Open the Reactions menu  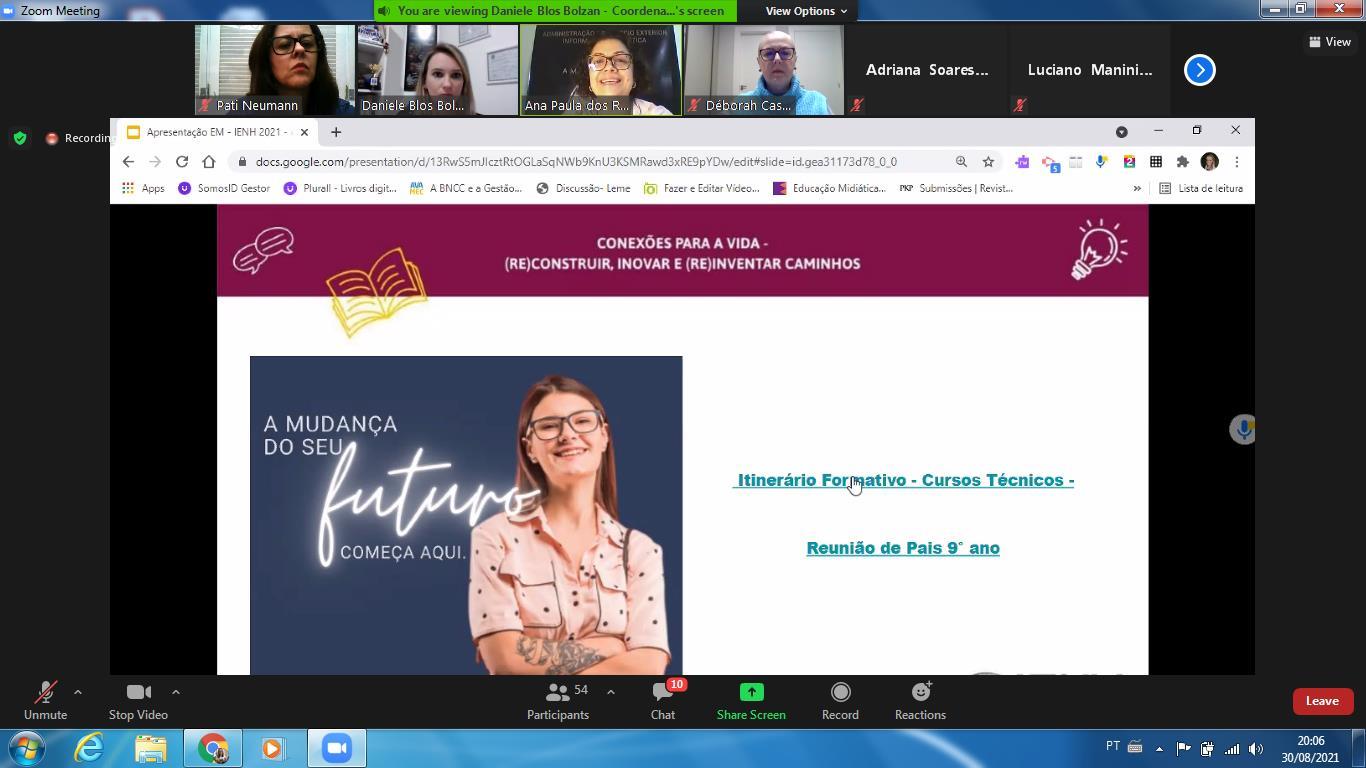920,700
